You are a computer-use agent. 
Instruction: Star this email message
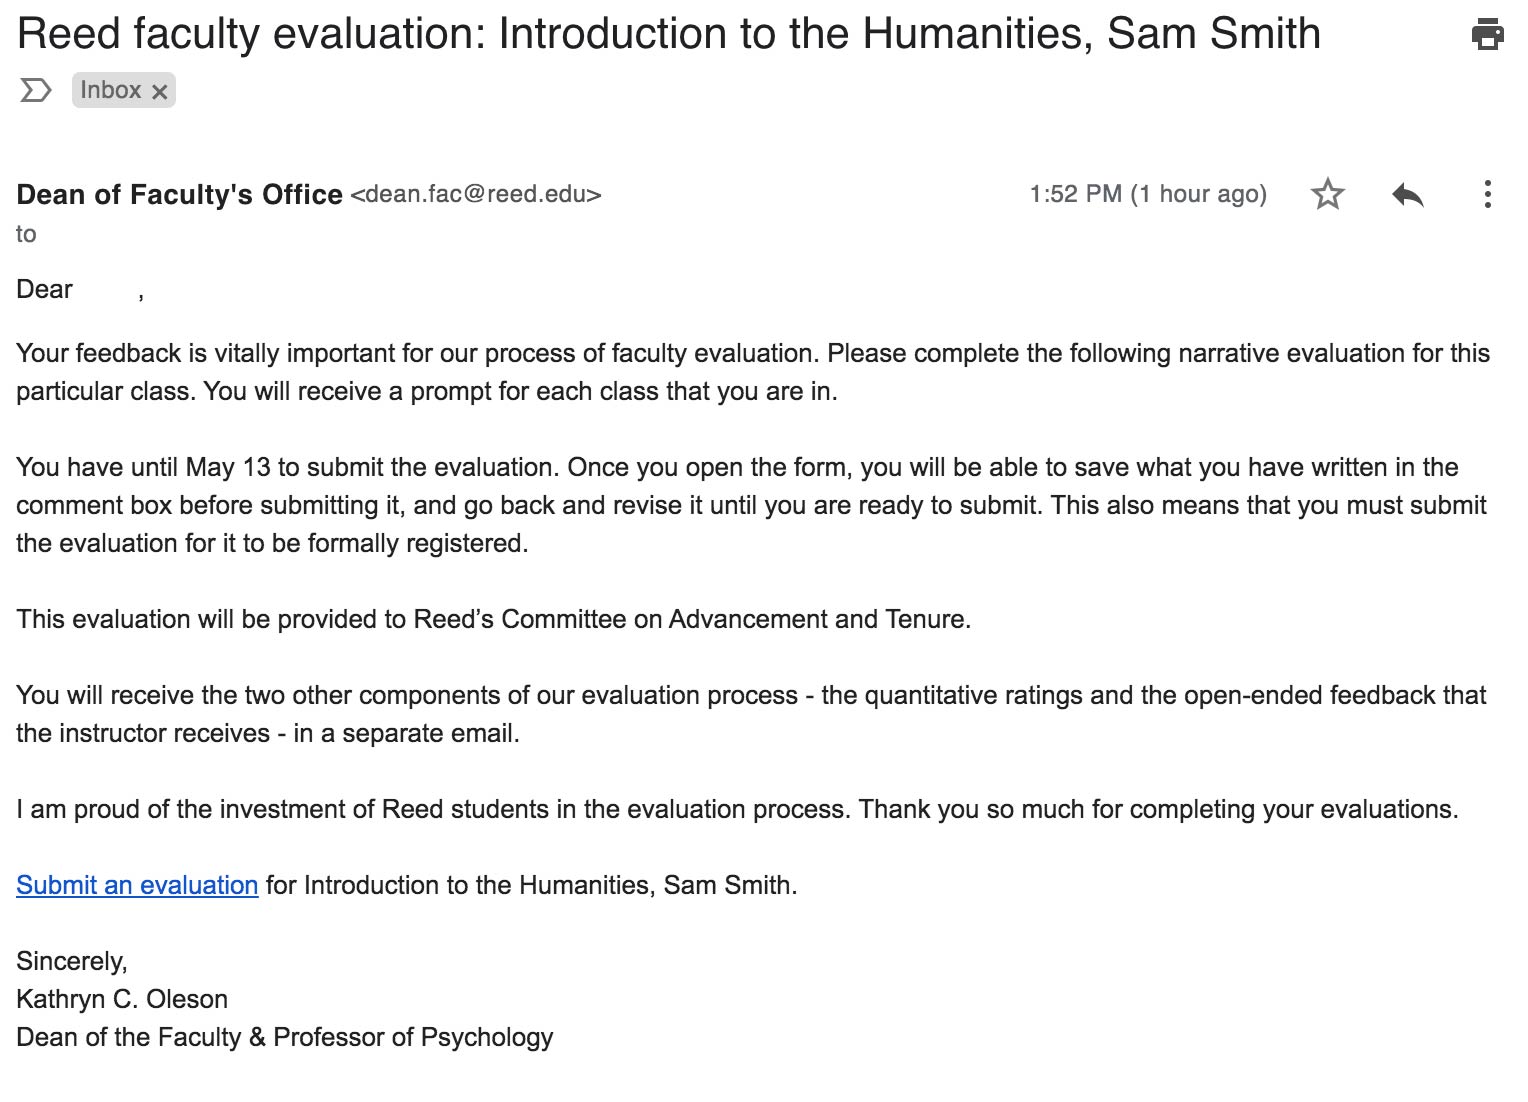(1327, 194)
